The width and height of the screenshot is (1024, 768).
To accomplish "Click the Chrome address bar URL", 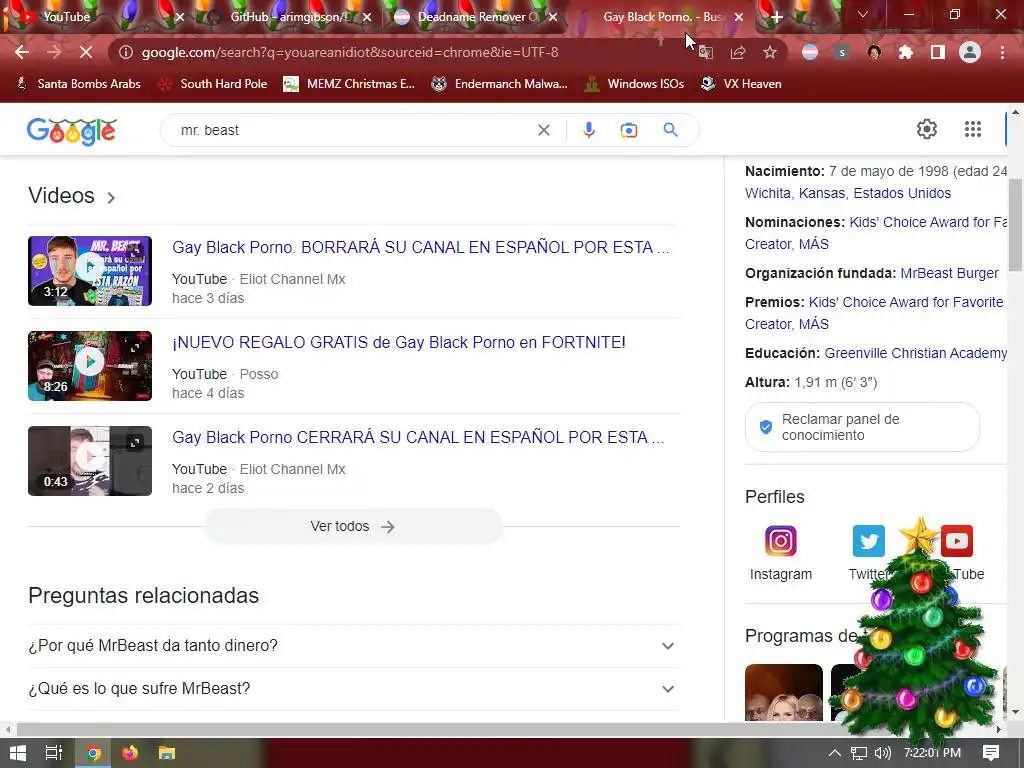I will [350, 52].
